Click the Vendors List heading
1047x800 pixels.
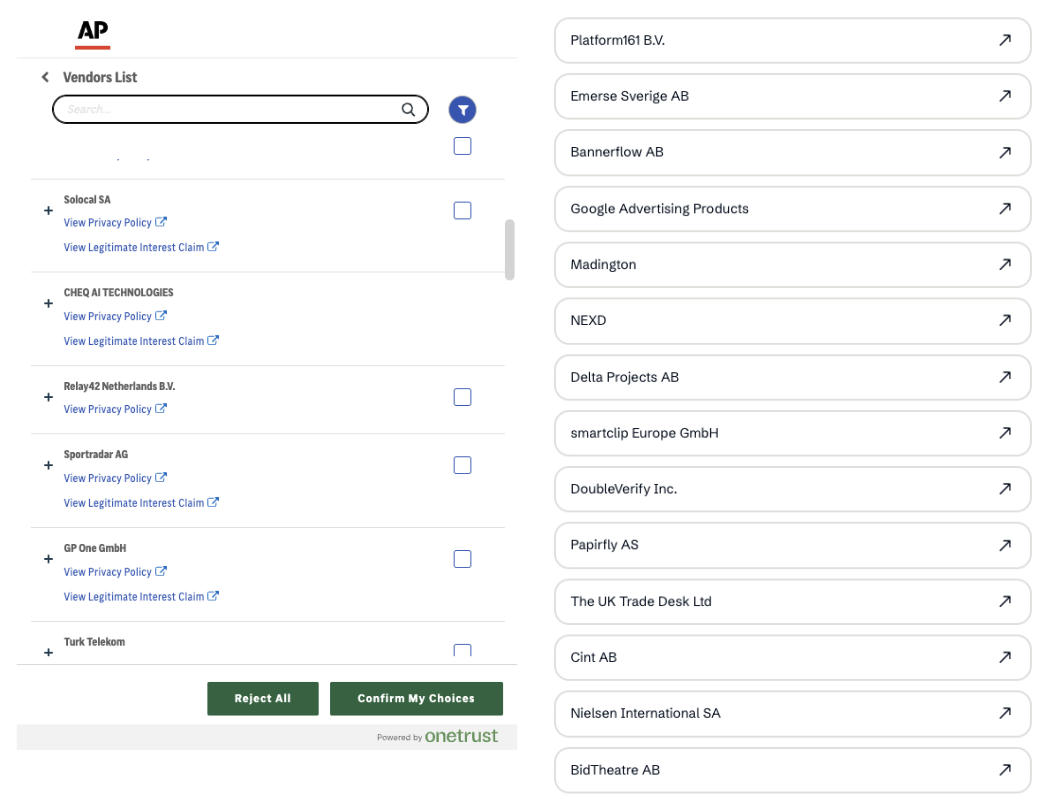tap(99, 77)
